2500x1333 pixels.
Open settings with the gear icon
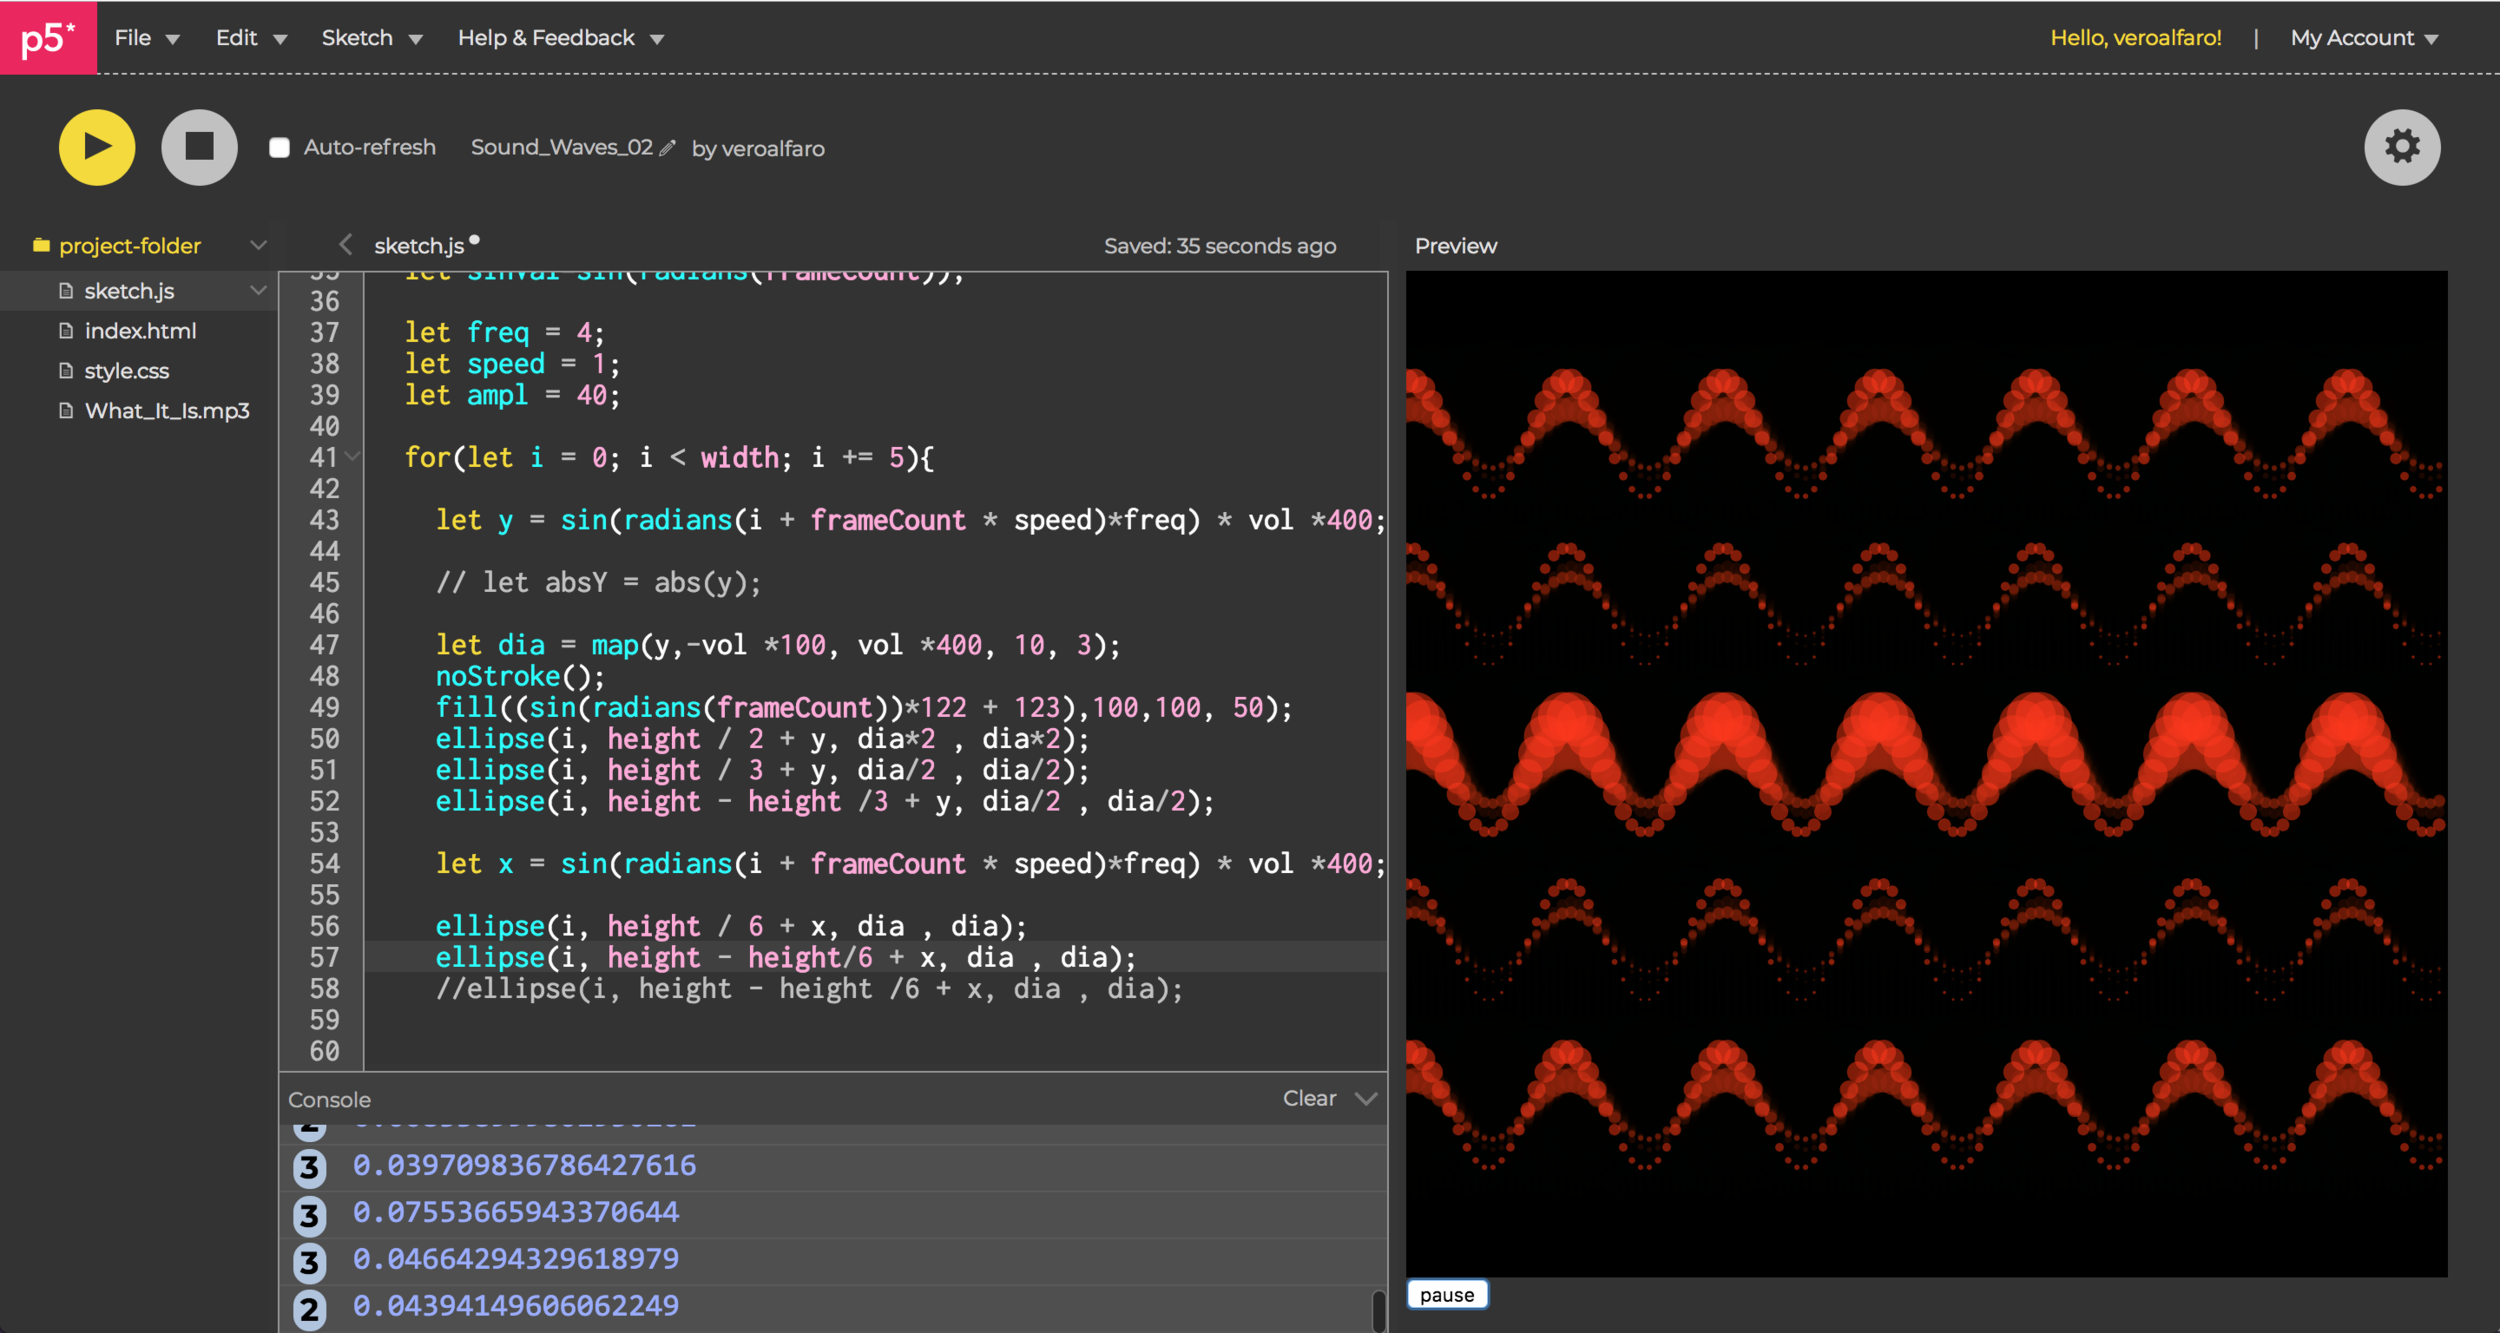point(2402,147)
